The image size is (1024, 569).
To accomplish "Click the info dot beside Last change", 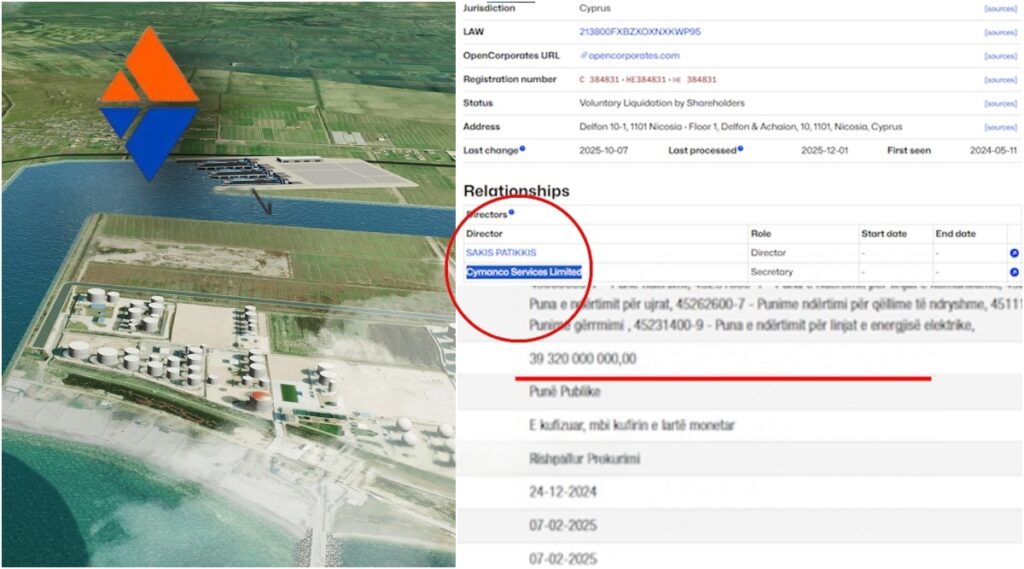I will tap(522, 149).
